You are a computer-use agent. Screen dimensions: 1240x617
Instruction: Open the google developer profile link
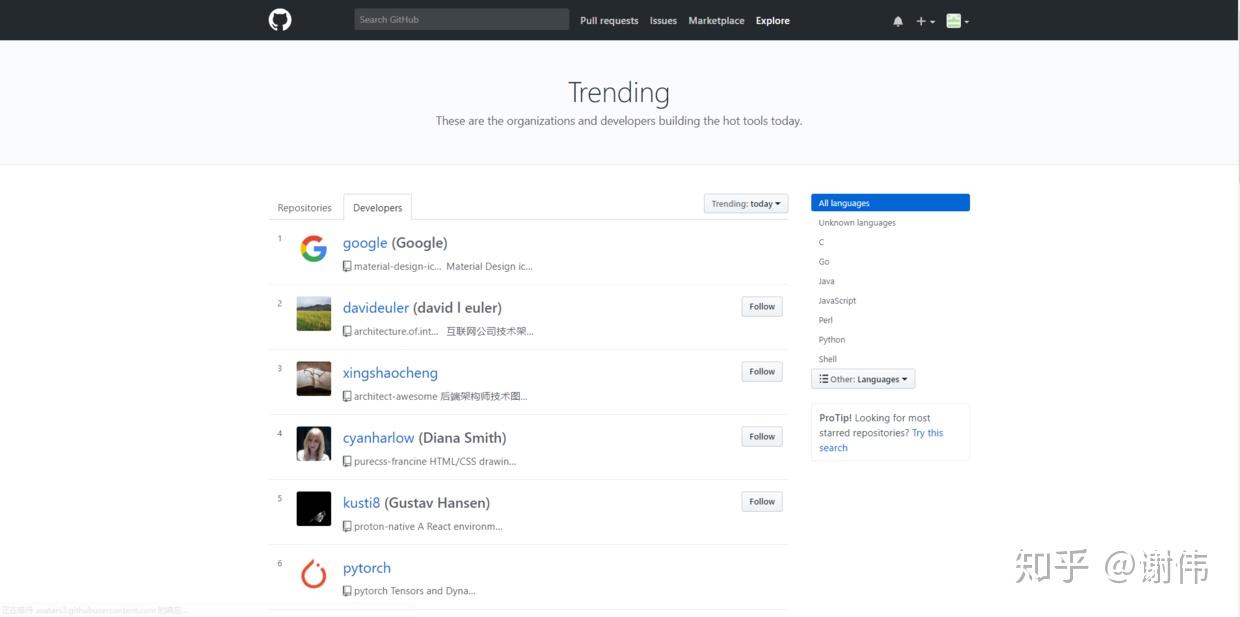[x=365, y=243]
